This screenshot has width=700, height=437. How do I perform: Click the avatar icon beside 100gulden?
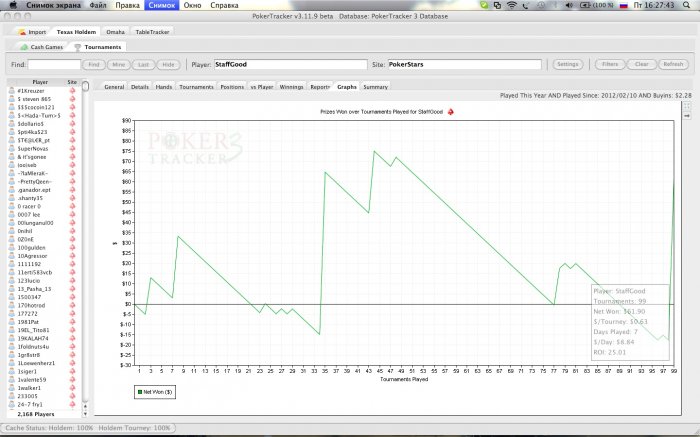pyautogui.click(x=12, y=247)
